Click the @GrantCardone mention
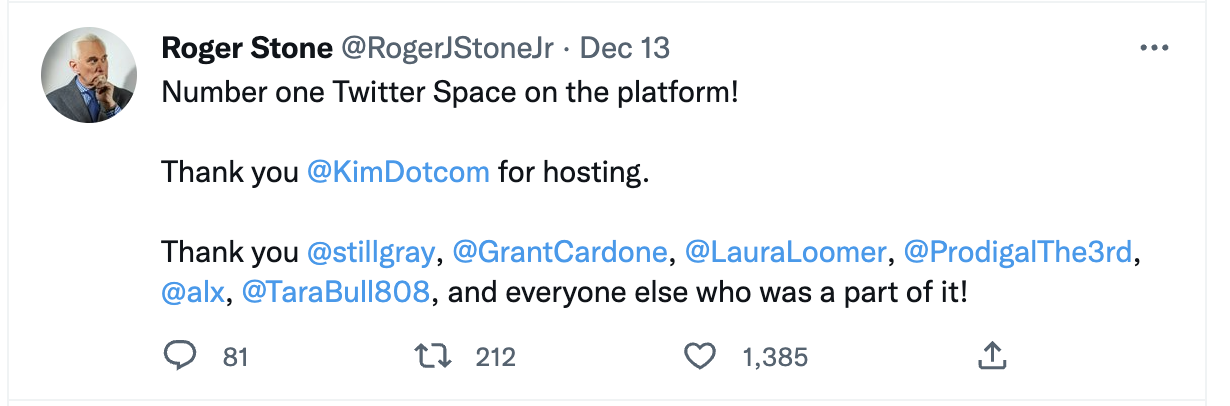The height and width of the screenshot is (406, 1230). [559, 252]
